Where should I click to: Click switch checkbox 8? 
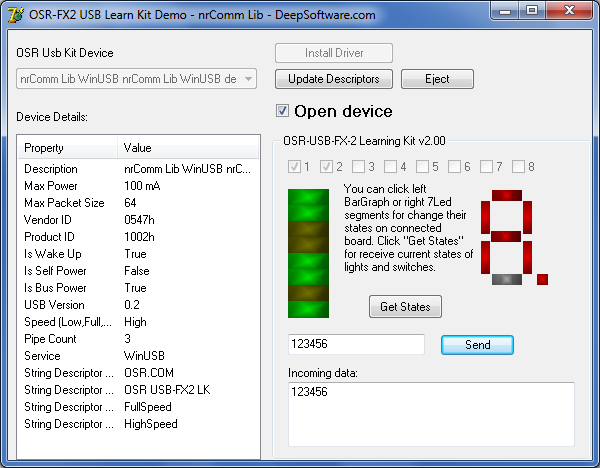pos(518,166)
